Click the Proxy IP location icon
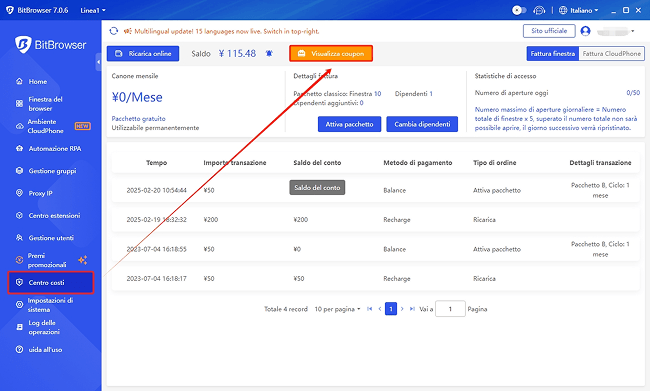Viewport: 650px width, 391px height. (19, 193)
